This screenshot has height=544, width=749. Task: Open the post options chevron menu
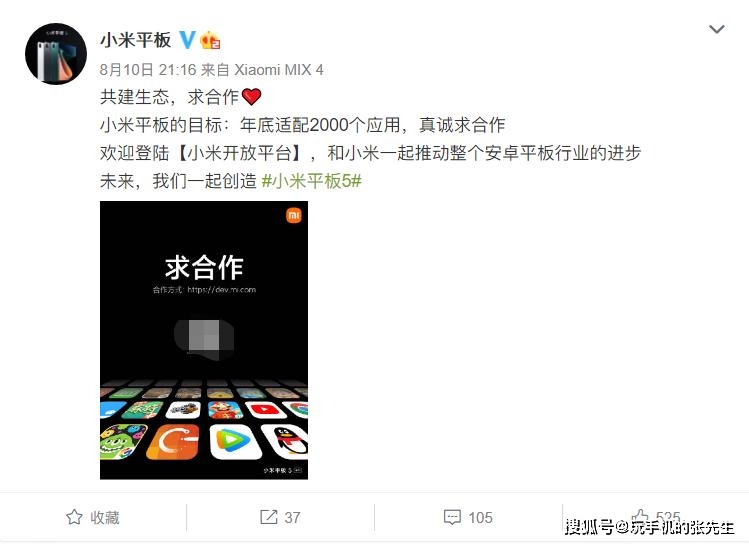(x=717, y=30)
